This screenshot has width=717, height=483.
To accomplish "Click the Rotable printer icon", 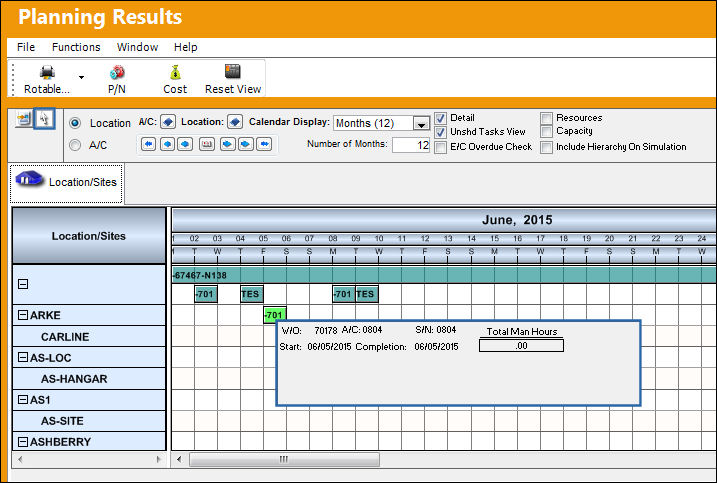I will click(x=47, y=72).
